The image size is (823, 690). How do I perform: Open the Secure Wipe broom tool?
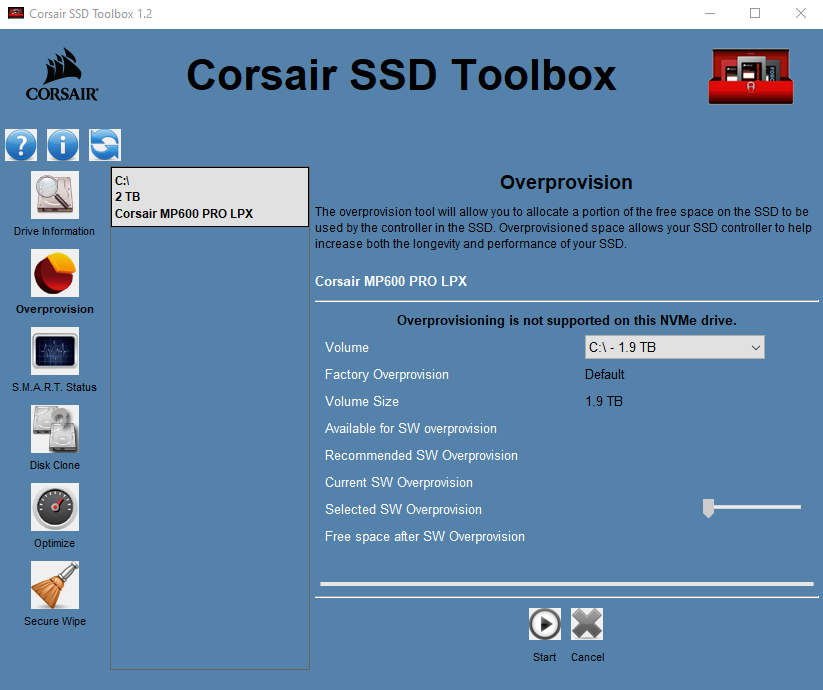[55, 585]
